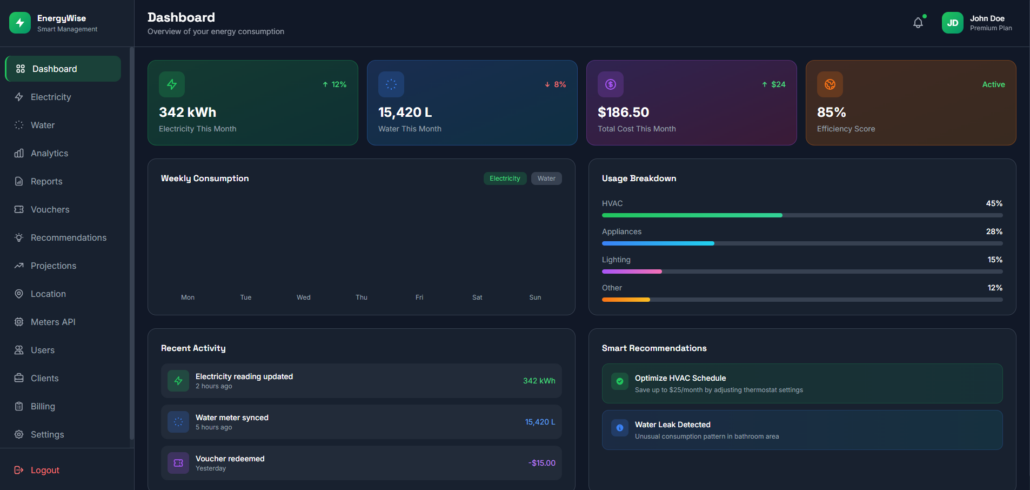Click the JD user avatar
1030x490 pixels.
(x=952, y=23)
